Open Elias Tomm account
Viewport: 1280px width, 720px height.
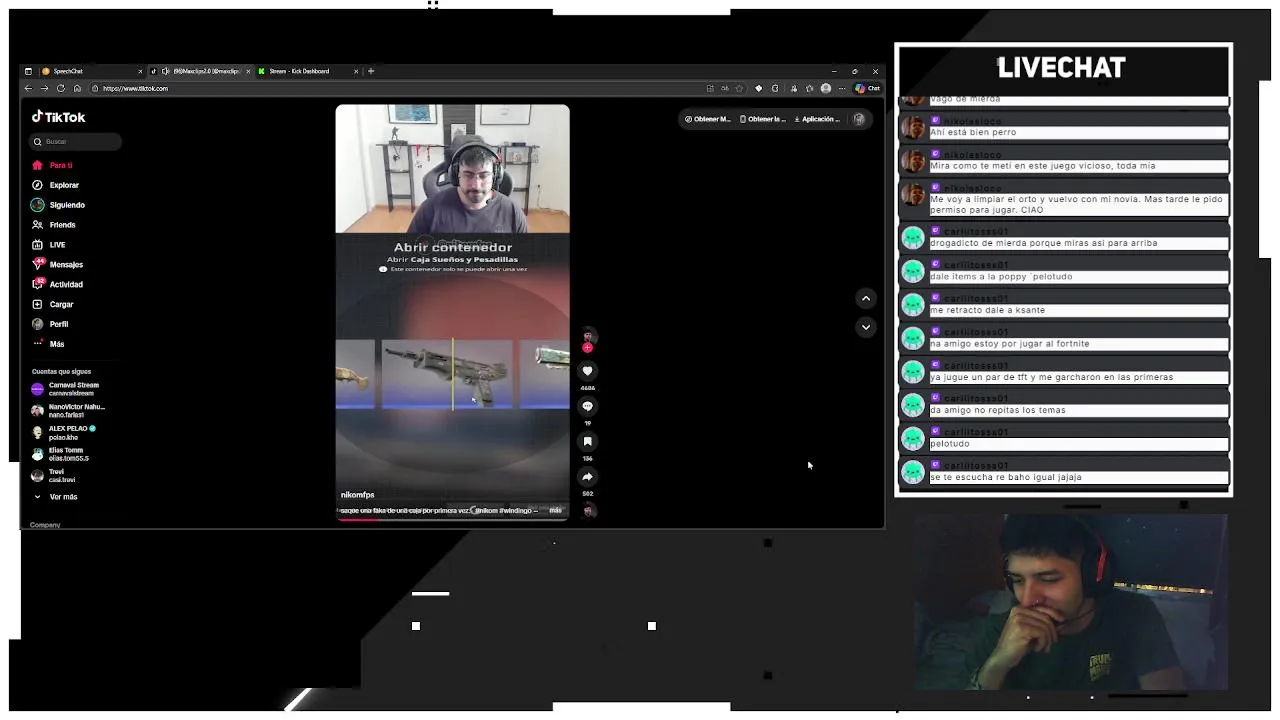pos(60,454)
